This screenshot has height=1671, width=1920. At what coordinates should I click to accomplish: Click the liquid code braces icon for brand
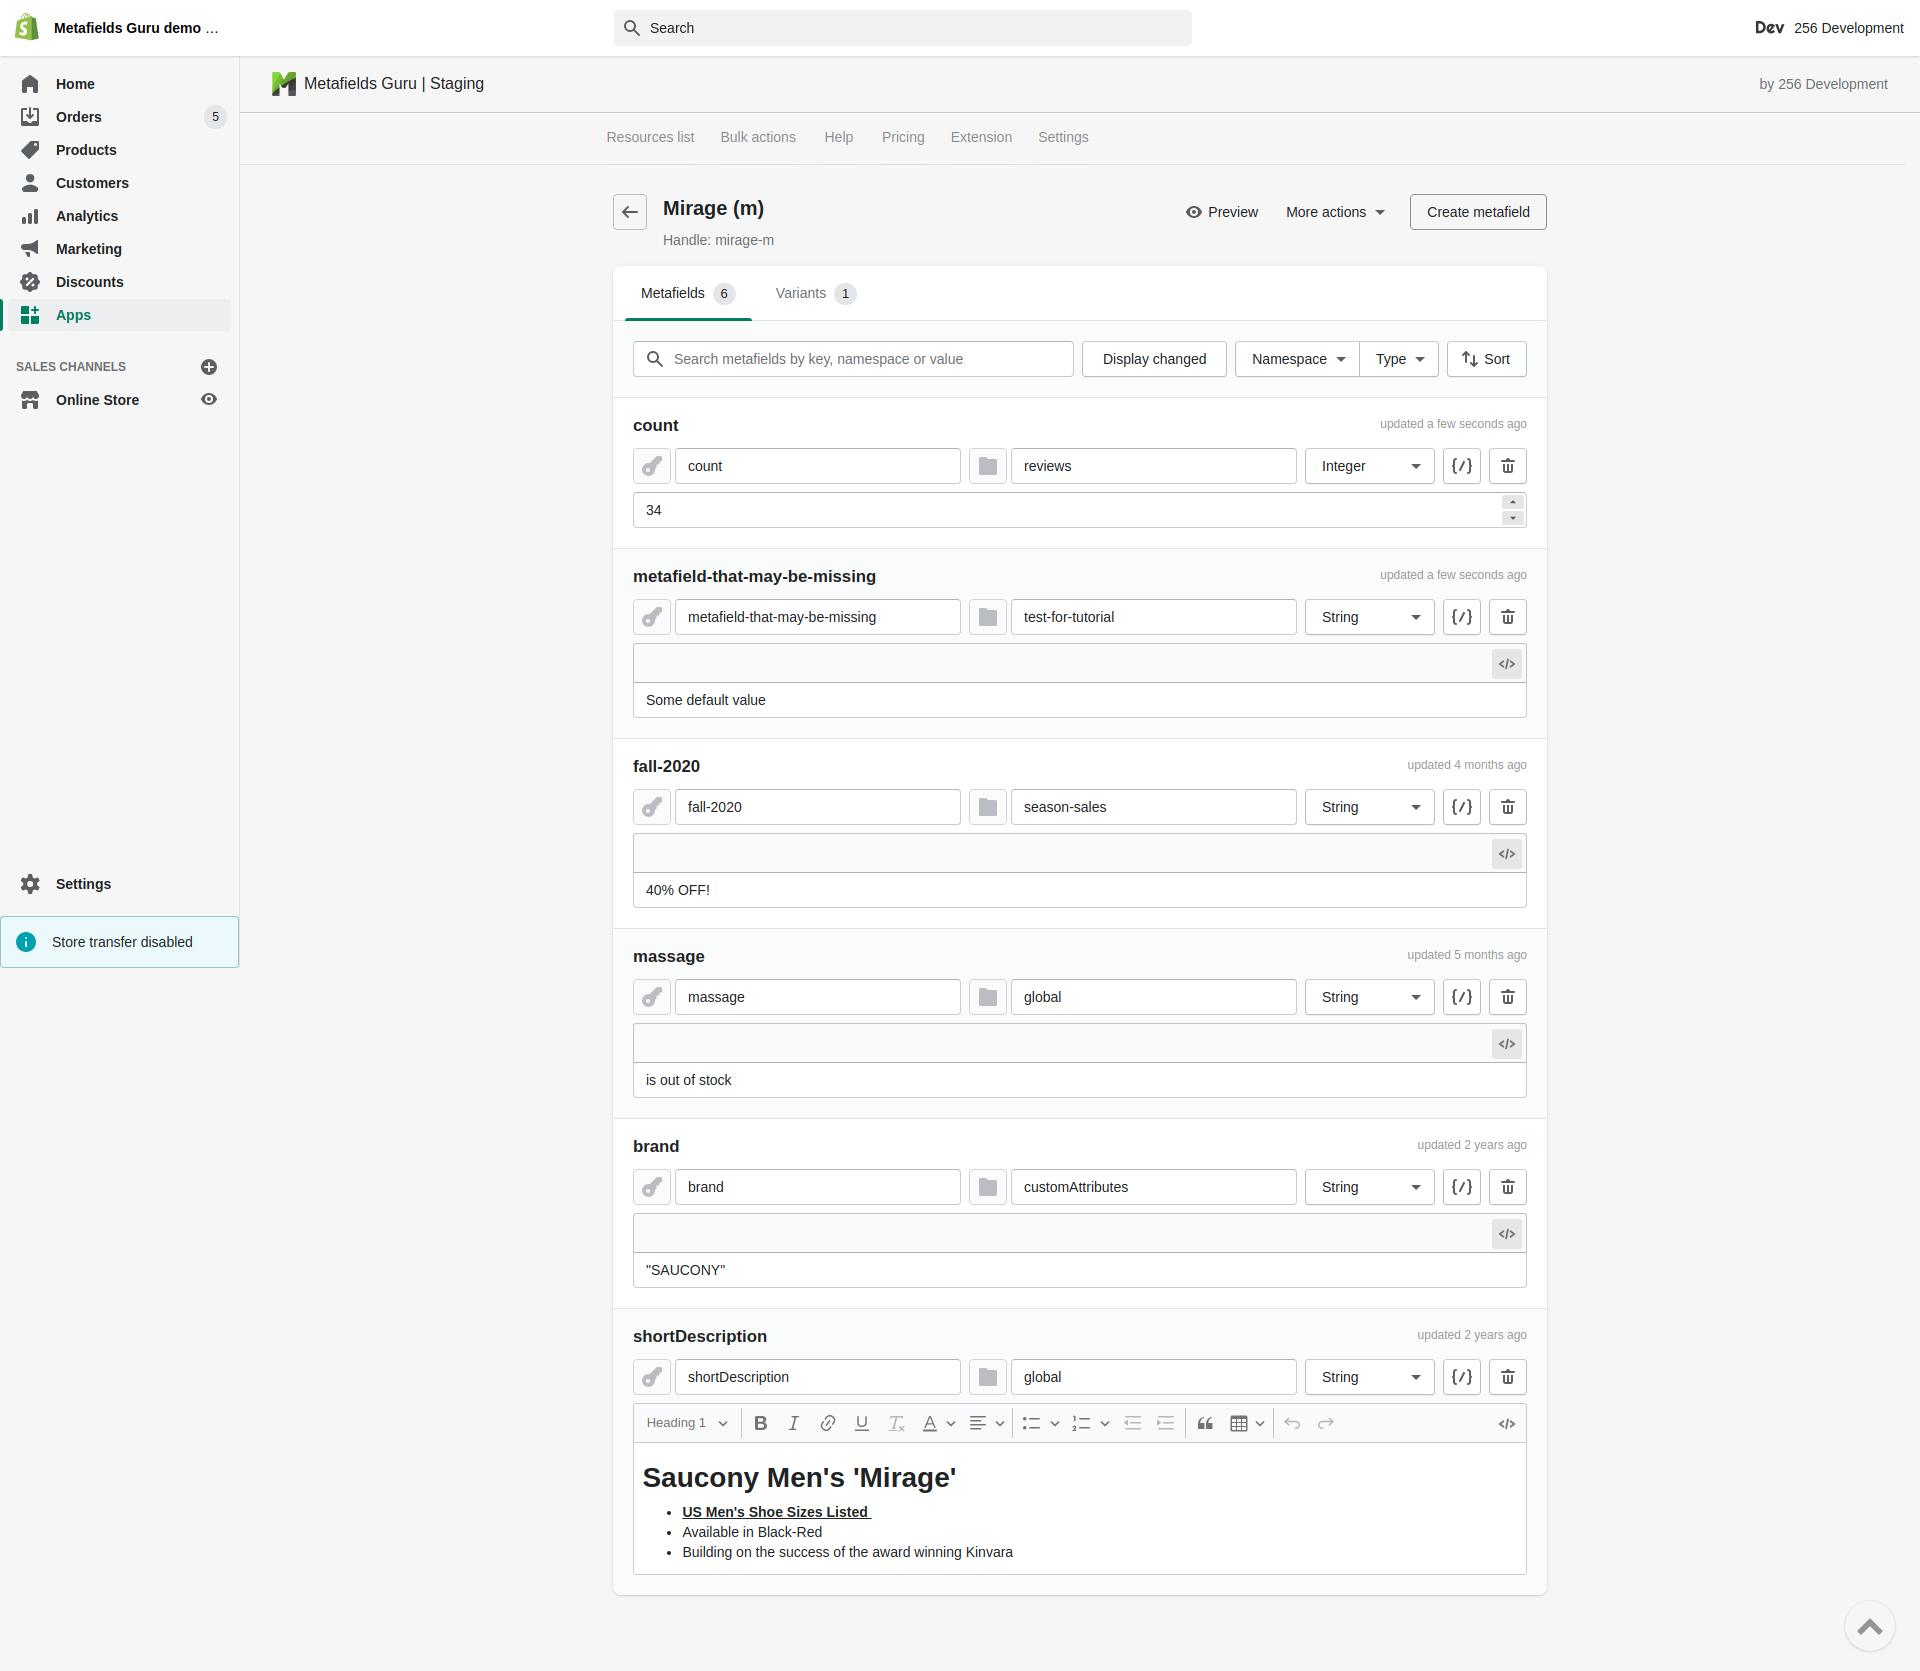[1461, 1187]
